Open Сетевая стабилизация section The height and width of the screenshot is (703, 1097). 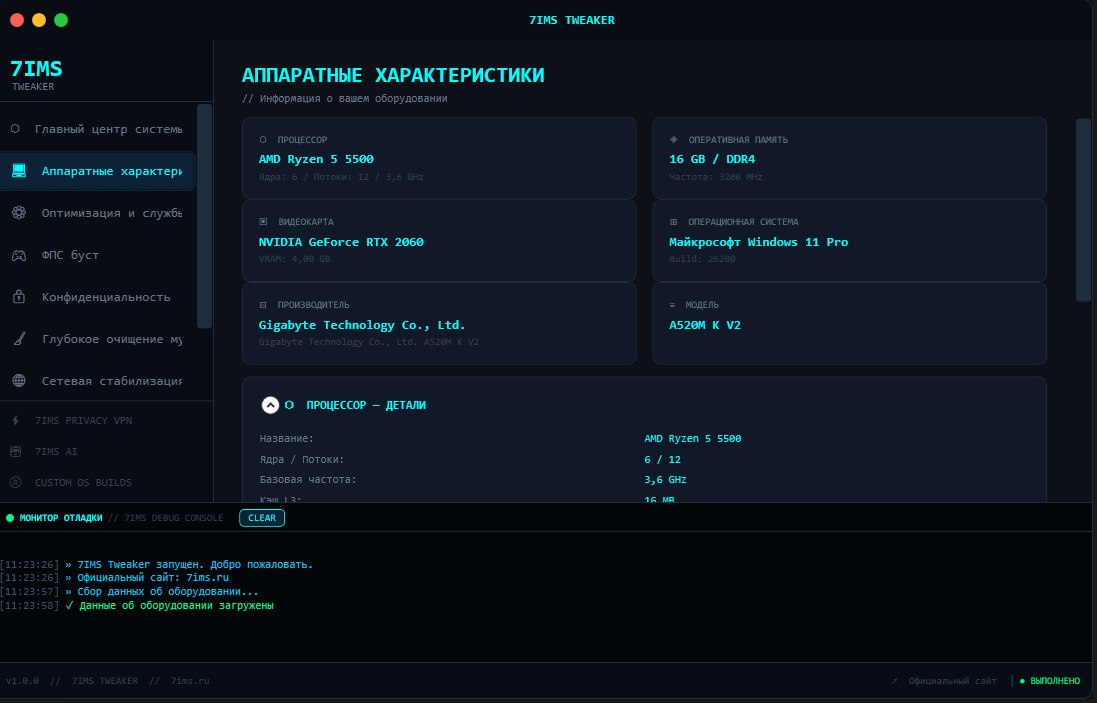coord(98,381)
